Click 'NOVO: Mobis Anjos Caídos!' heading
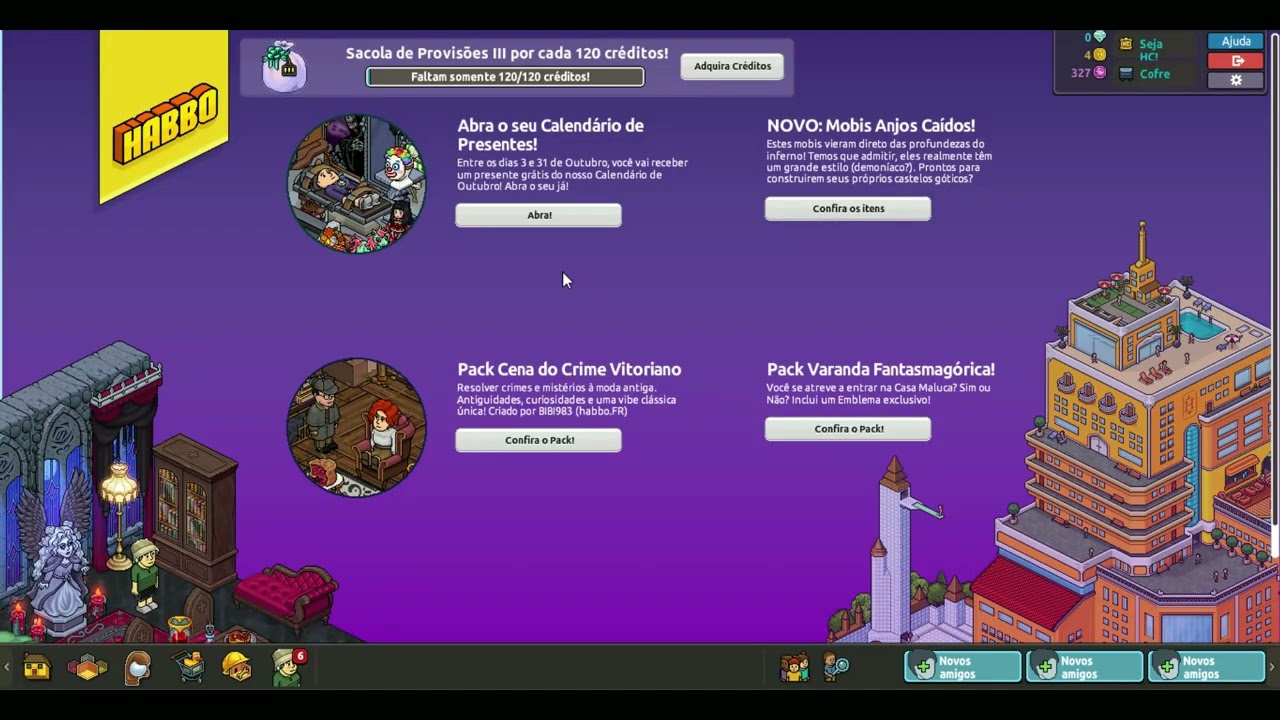Viewport: 1280px width, 720px height. pyautogui.click(x=871, y=125)
